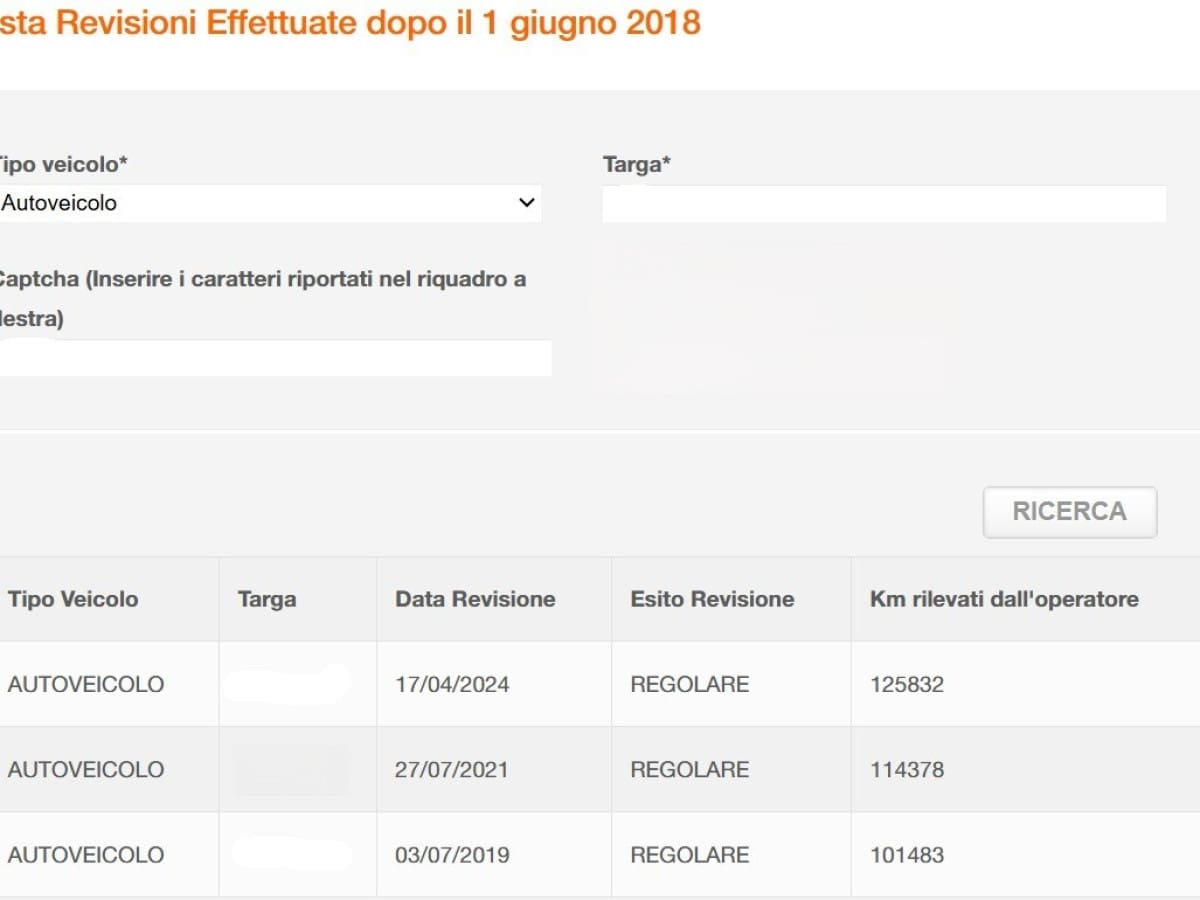The image size is (1200, 900).
Task: Click the Tipo Veicolo column header
Action: [73, 599]
